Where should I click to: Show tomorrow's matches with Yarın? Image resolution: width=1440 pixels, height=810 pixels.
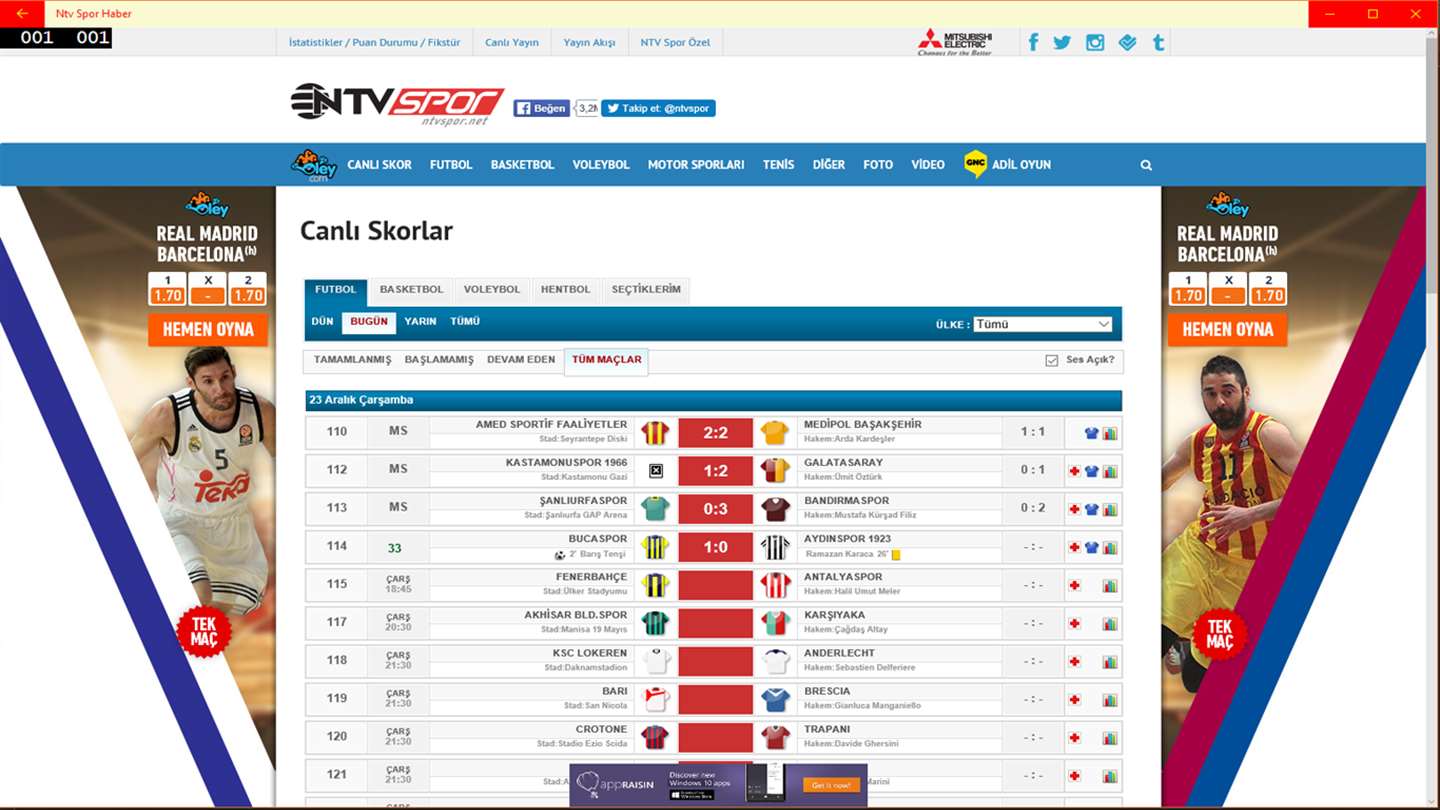click(x=420, y=322)
